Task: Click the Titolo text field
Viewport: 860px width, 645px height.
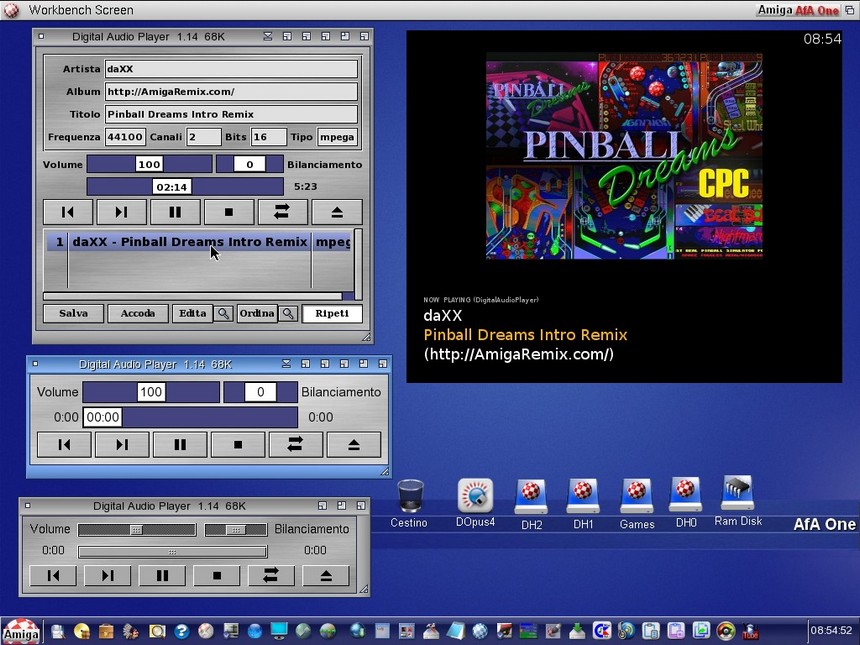Action: 230,114
